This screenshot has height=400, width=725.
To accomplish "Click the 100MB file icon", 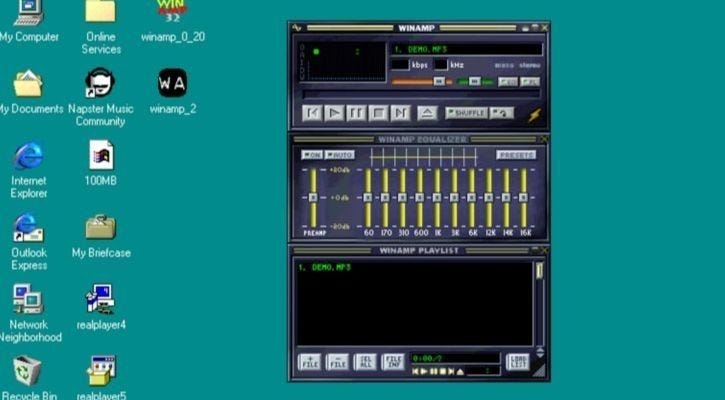I will click(x=101, y=155).
